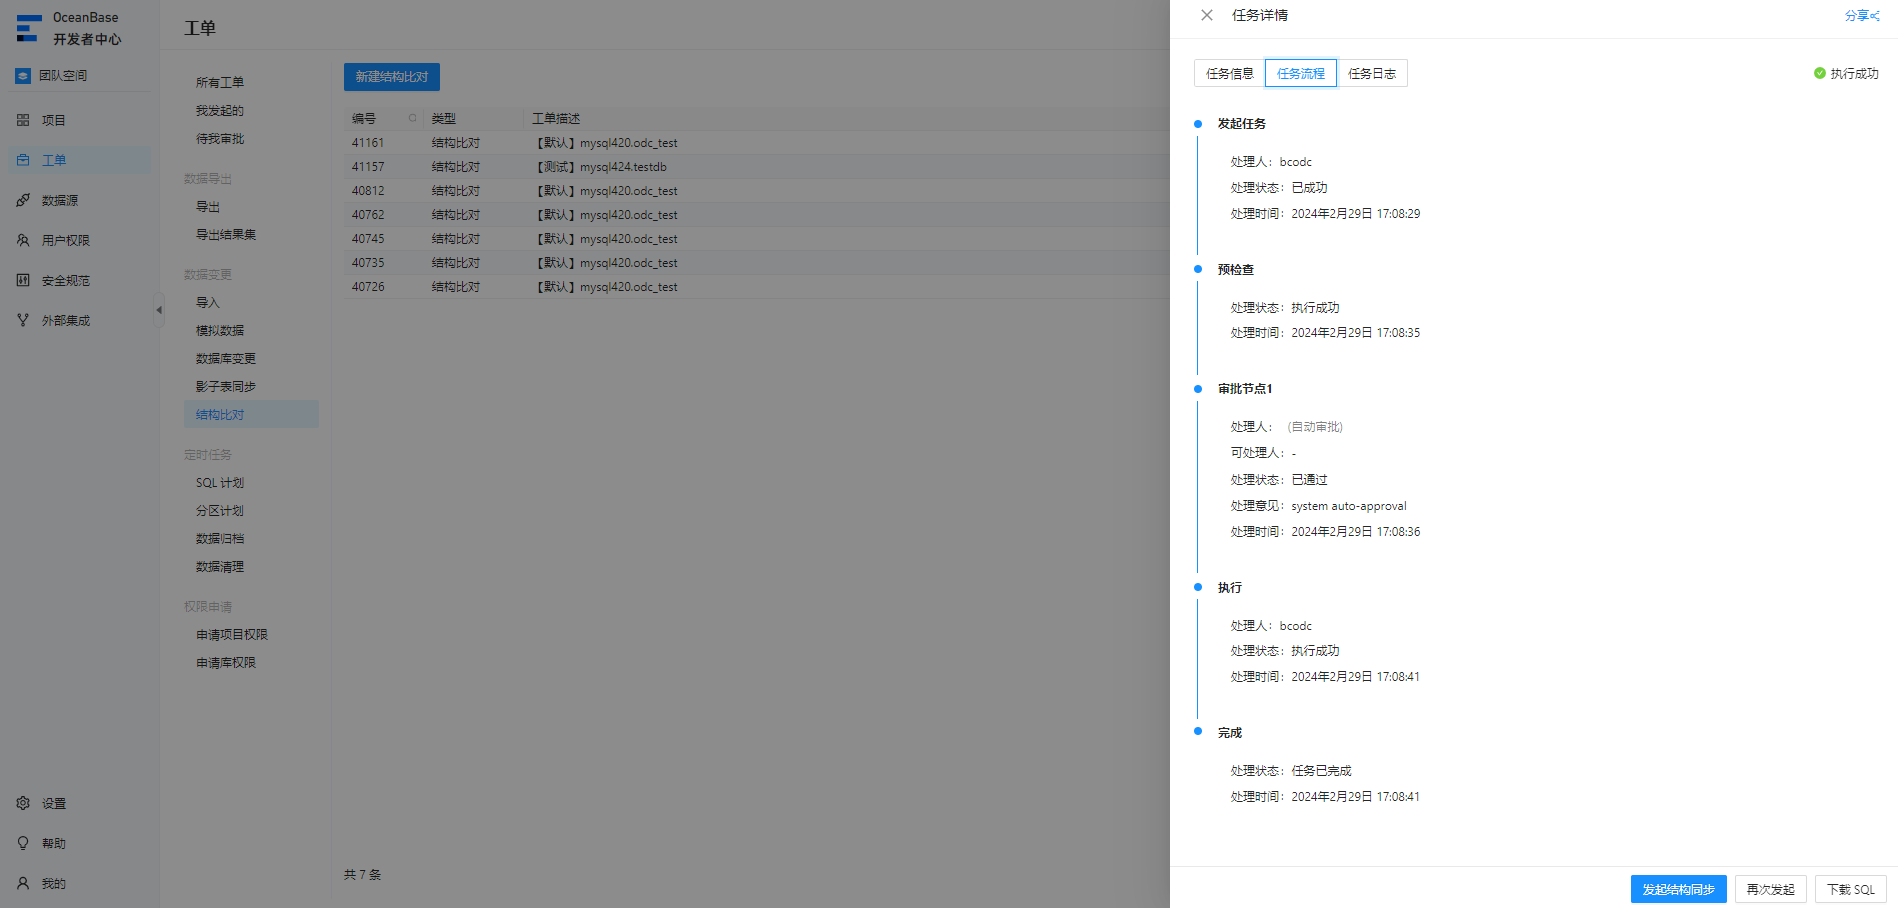Viewport: 1898px width, 908px height.
Task: Select 数据库变更 menu item
Action: (226, 358)
